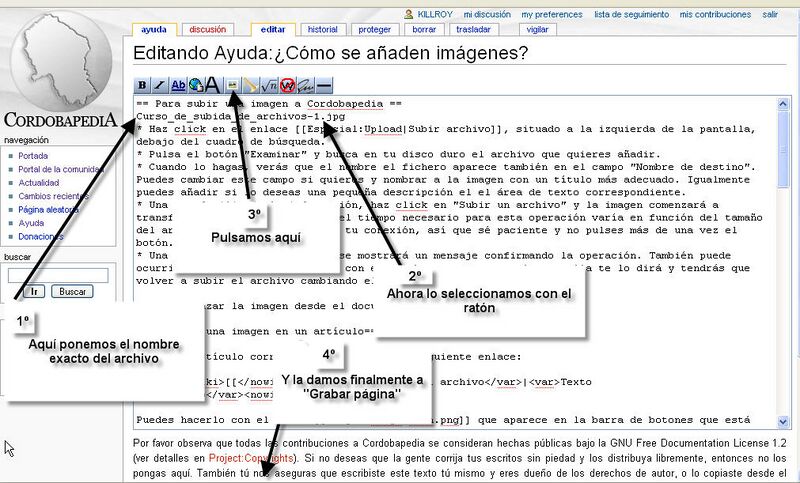The image size is (800, 483).
Task: Click the Cordobapedia logo
Action: point(61,69)
